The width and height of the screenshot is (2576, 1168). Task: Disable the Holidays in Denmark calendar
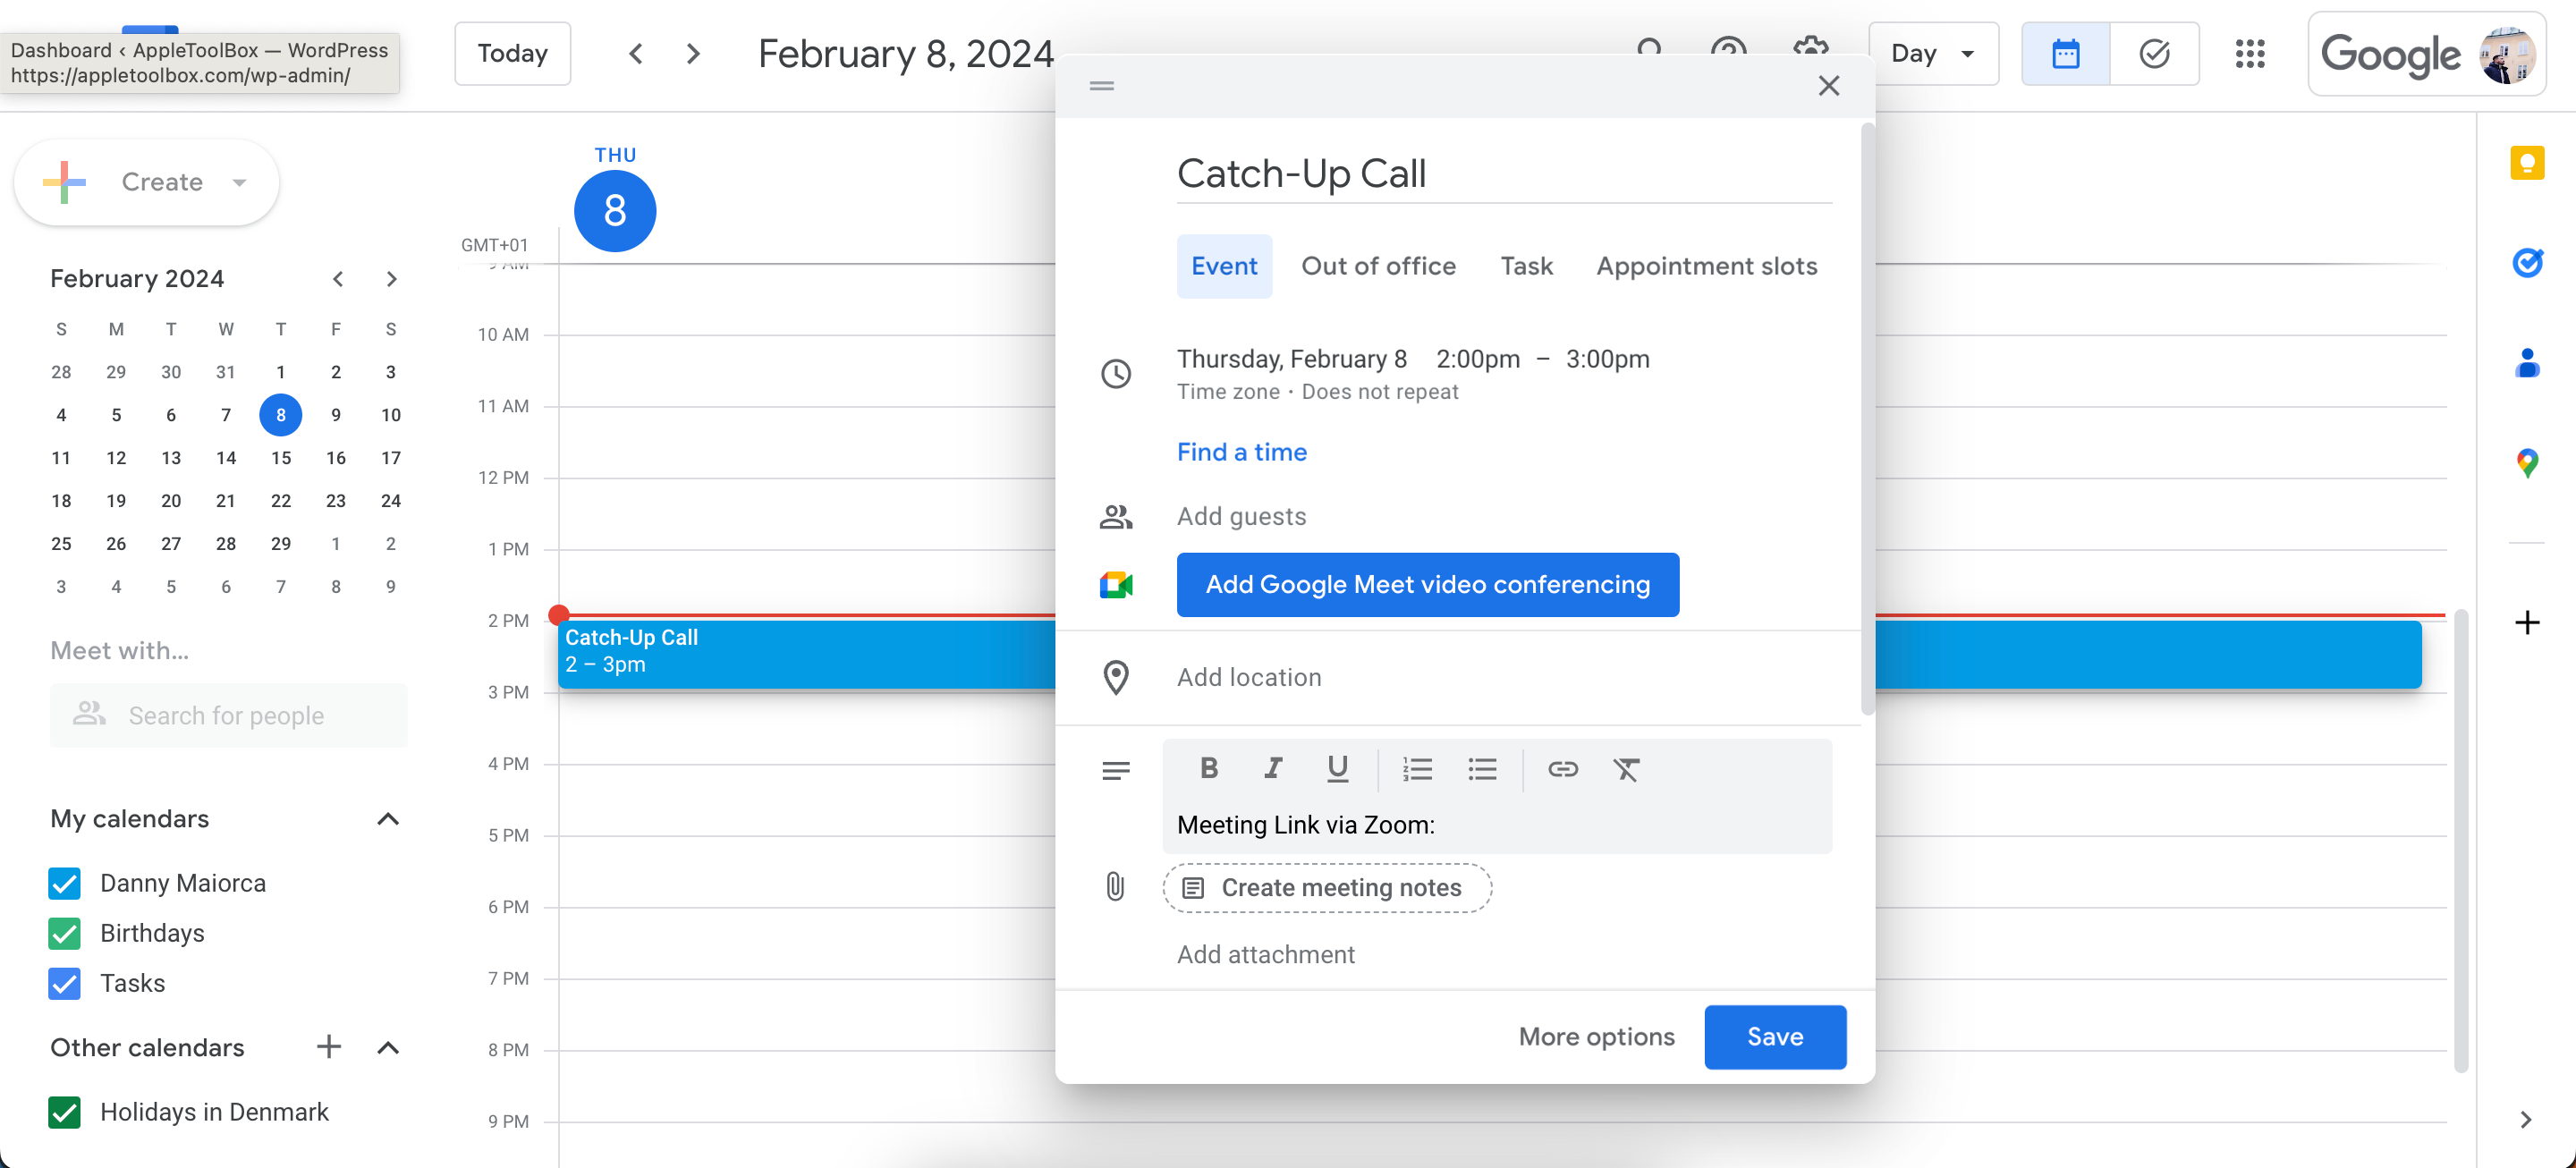(x=64, y=1112)
